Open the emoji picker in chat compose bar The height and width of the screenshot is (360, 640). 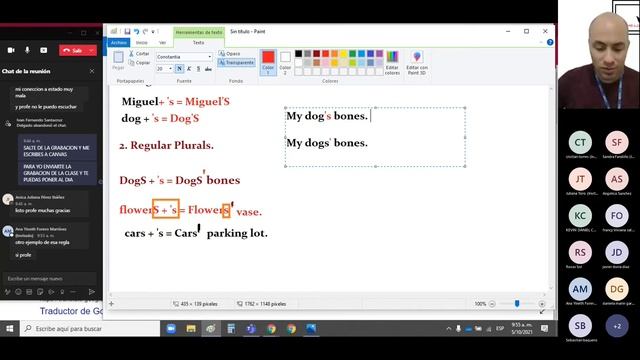[x=18, y=292]
